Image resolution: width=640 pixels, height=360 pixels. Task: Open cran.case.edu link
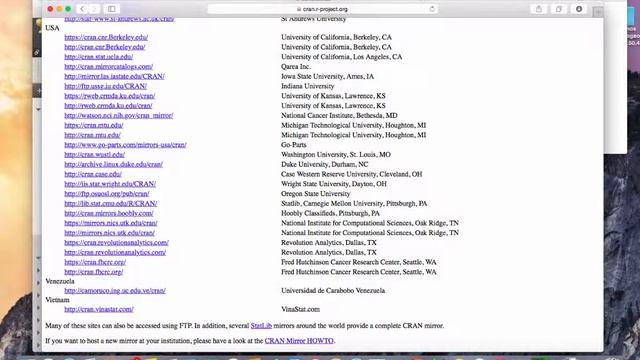[93, 174]
